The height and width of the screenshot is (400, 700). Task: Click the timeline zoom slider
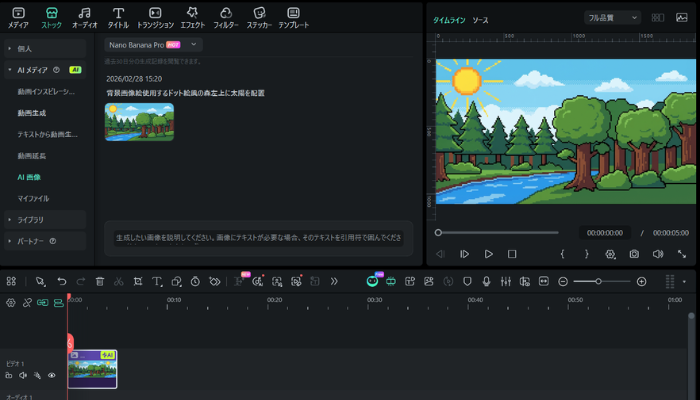(x=599, y=282)
